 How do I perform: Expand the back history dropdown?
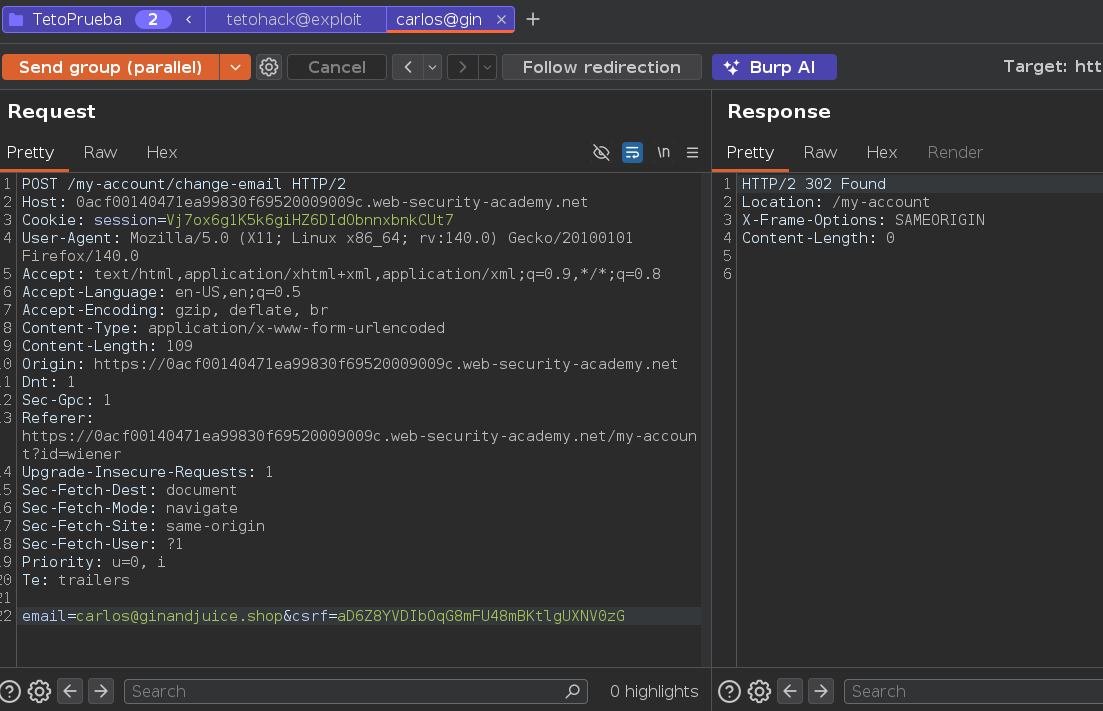pyautogui.click(x=433, y=68)
